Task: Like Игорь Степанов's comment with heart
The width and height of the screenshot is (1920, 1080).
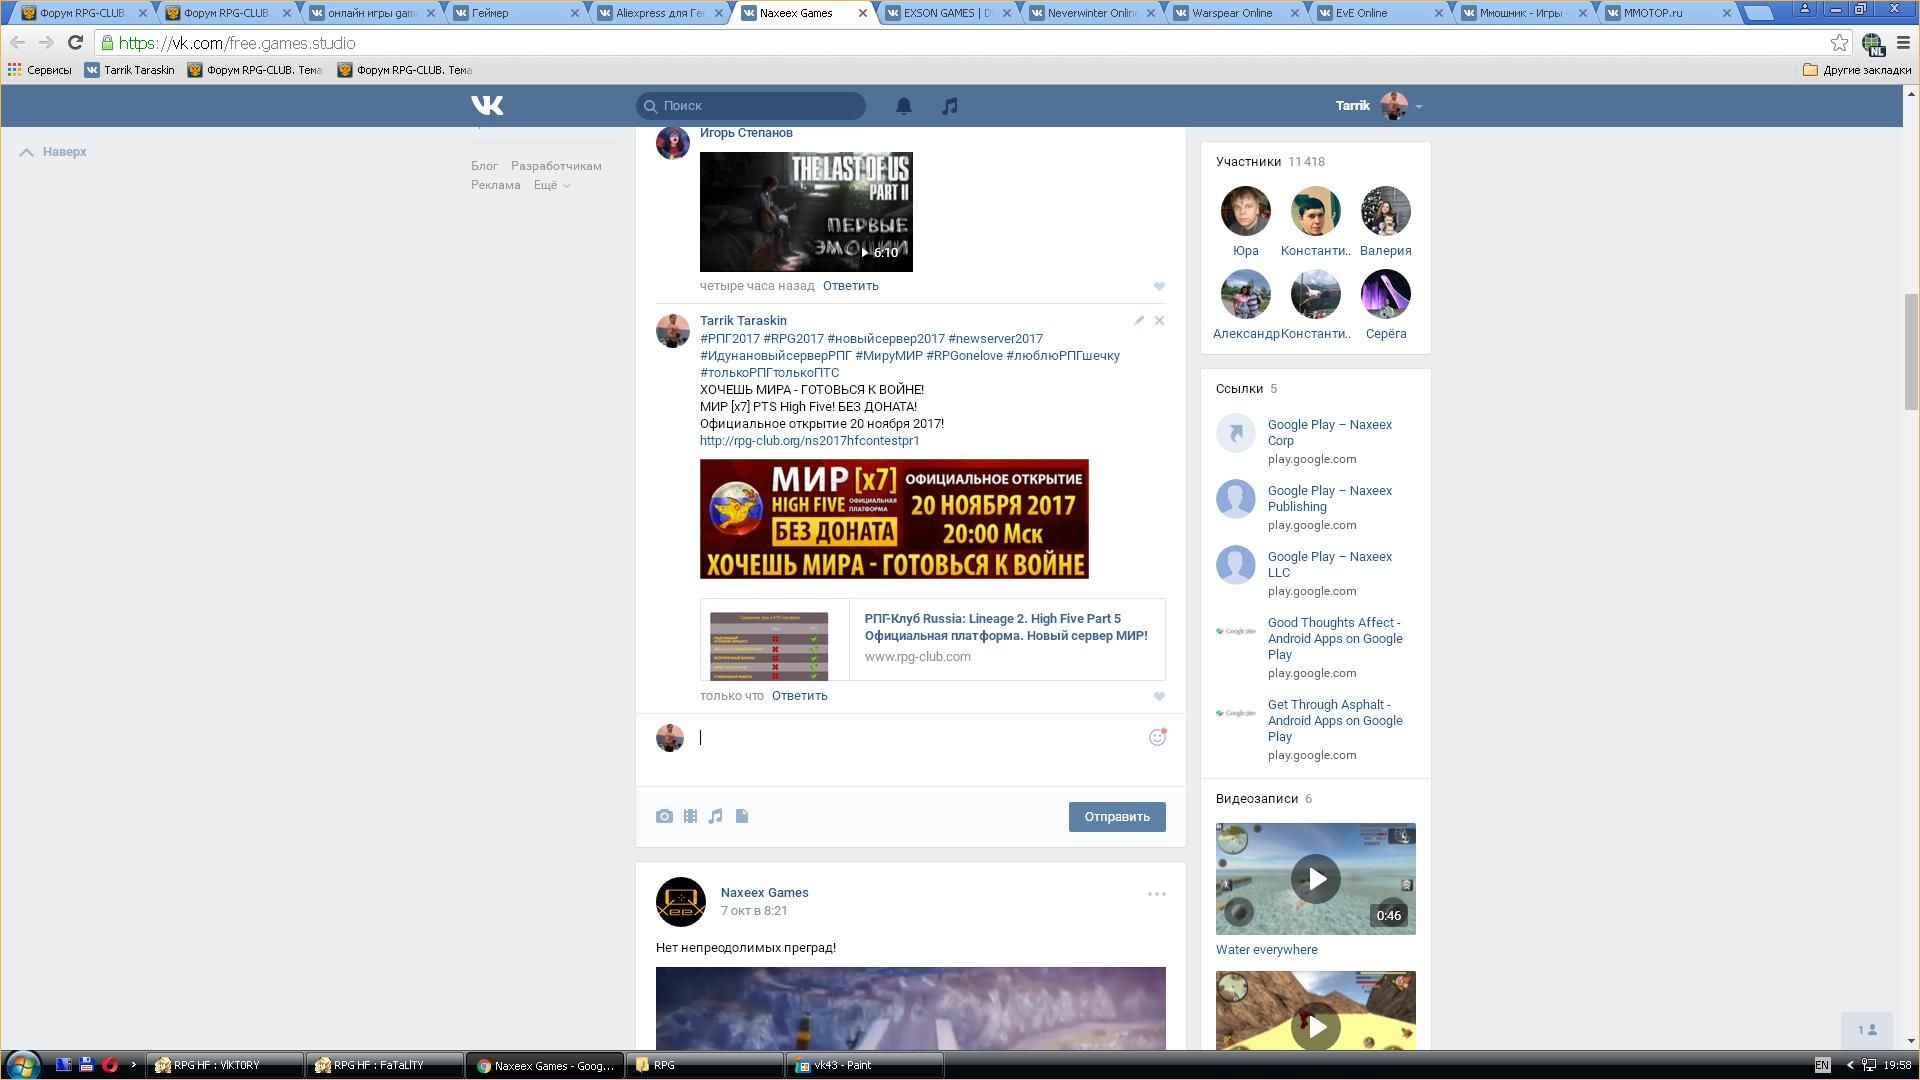Action: click(x=1159, y=286)
